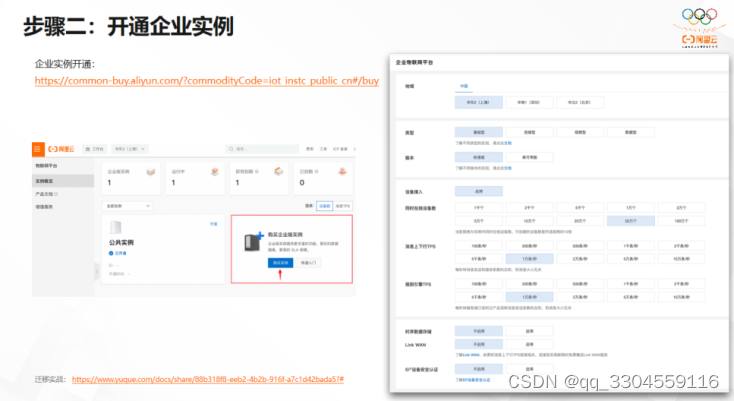Choose 不启用 for ID²设备安全认证
Screen dimensions: 734x401
point(478,369)
